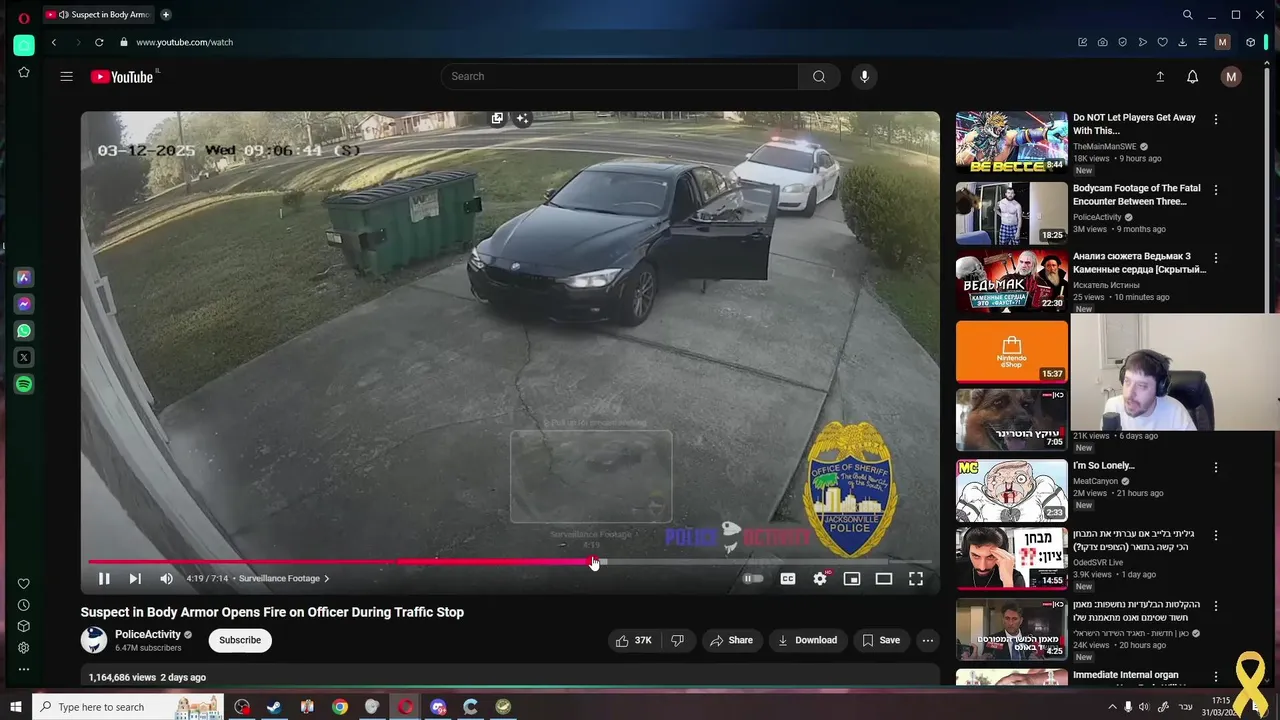Share the video
This screenshot has height=720, width=1280.
point(731,640)
